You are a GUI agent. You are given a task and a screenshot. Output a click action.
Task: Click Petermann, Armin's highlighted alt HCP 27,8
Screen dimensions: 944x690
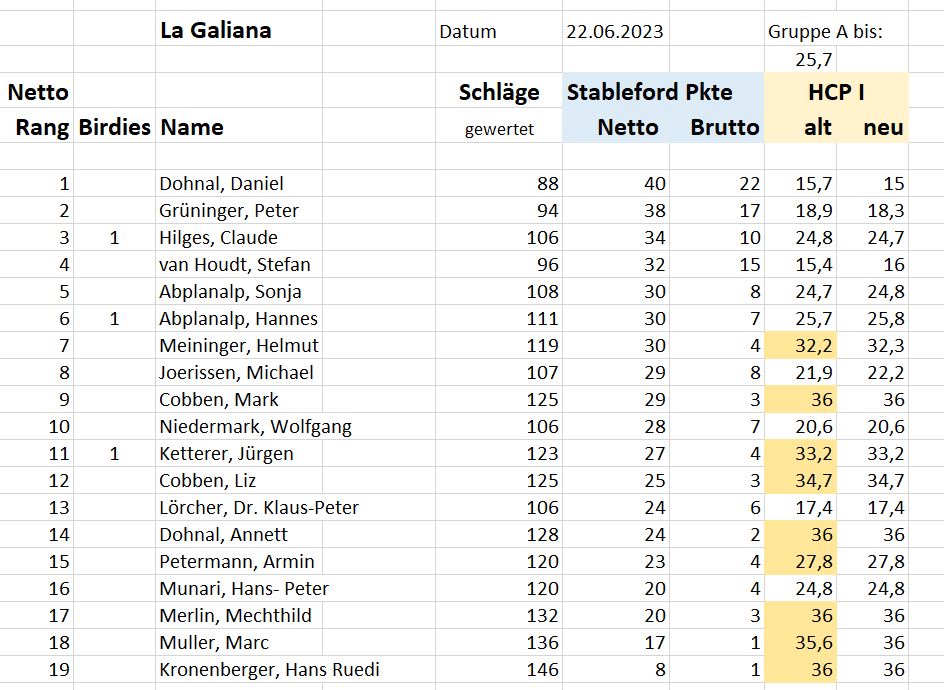coord(800,562)
